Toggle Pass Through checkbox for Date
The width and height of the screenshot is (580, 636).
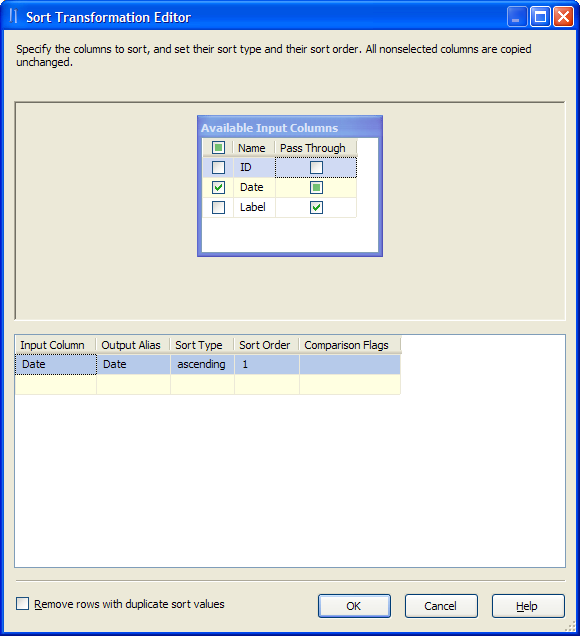[x=316, y=187]
